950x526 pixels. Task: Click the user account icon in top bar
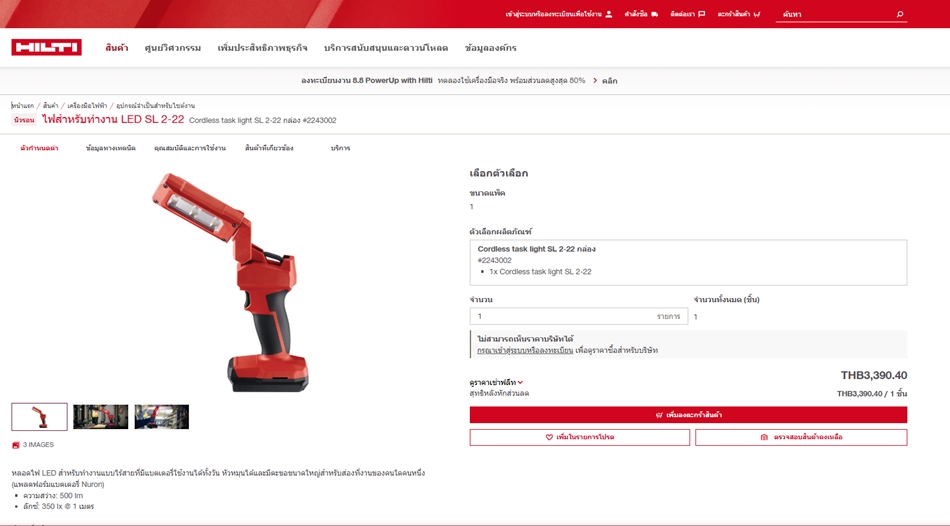click(609, 14)
